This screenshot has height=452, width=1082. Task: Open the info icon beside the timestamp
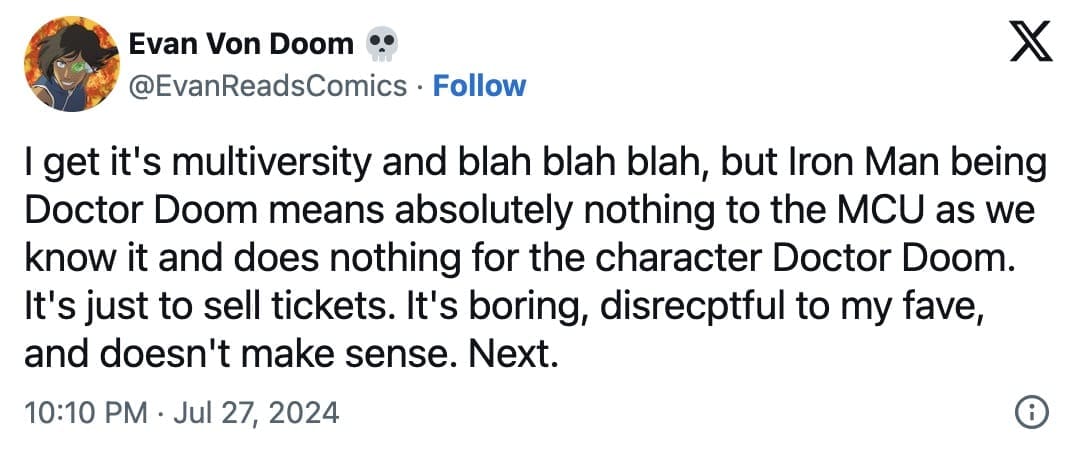pyautogui.click(x=1031, y=411)
